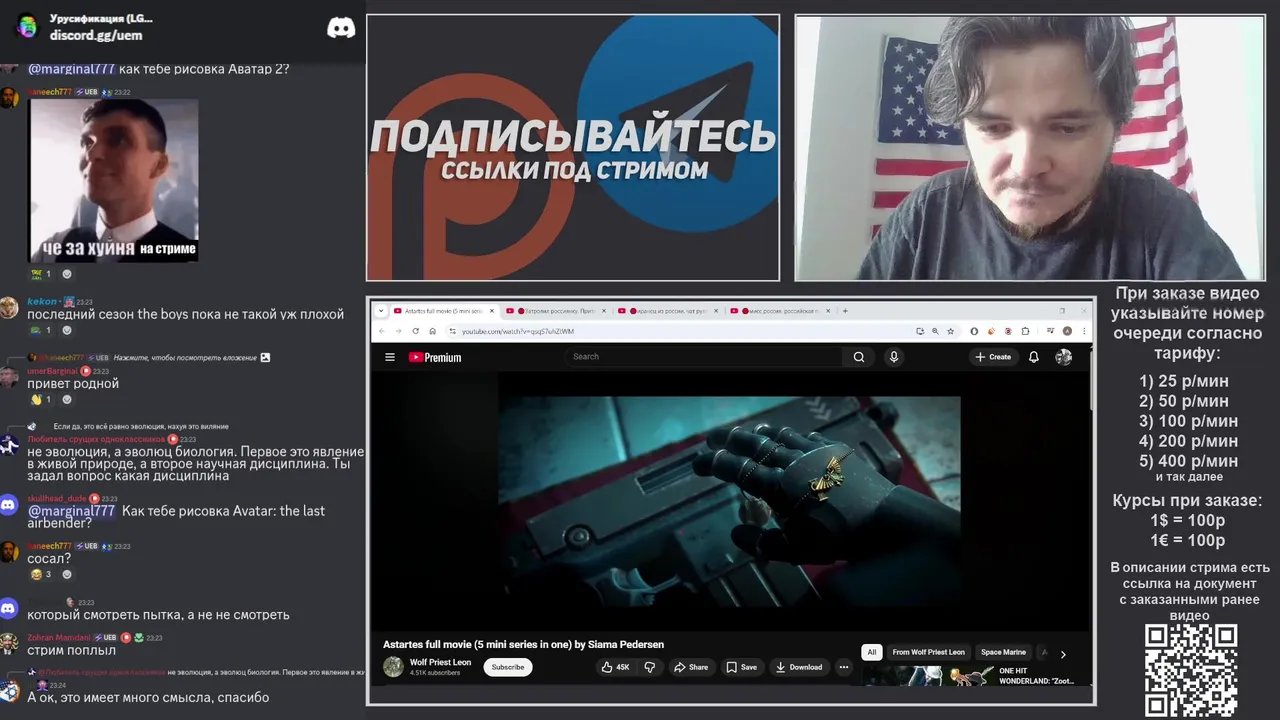Click the Discord logo in the overlay header
This screenshot has width=1280, height=720.
point(341,28)
